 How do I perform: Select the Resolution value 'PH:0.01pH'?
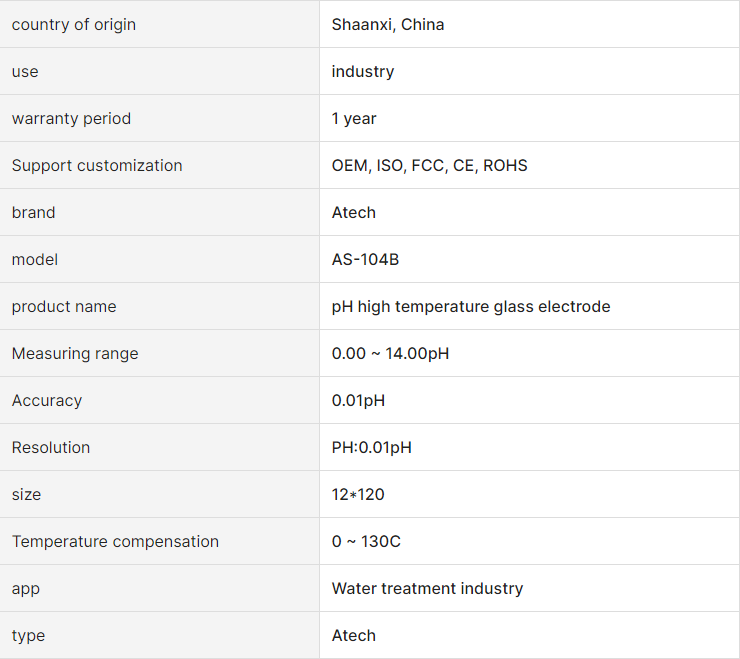[371, 448]
